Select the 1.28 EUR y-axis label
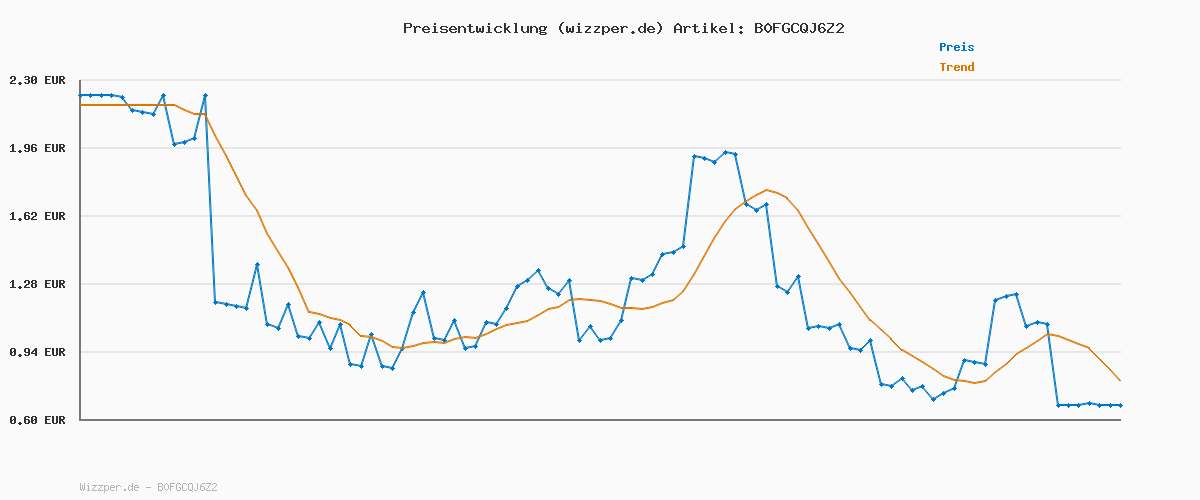 pos(37,284)
